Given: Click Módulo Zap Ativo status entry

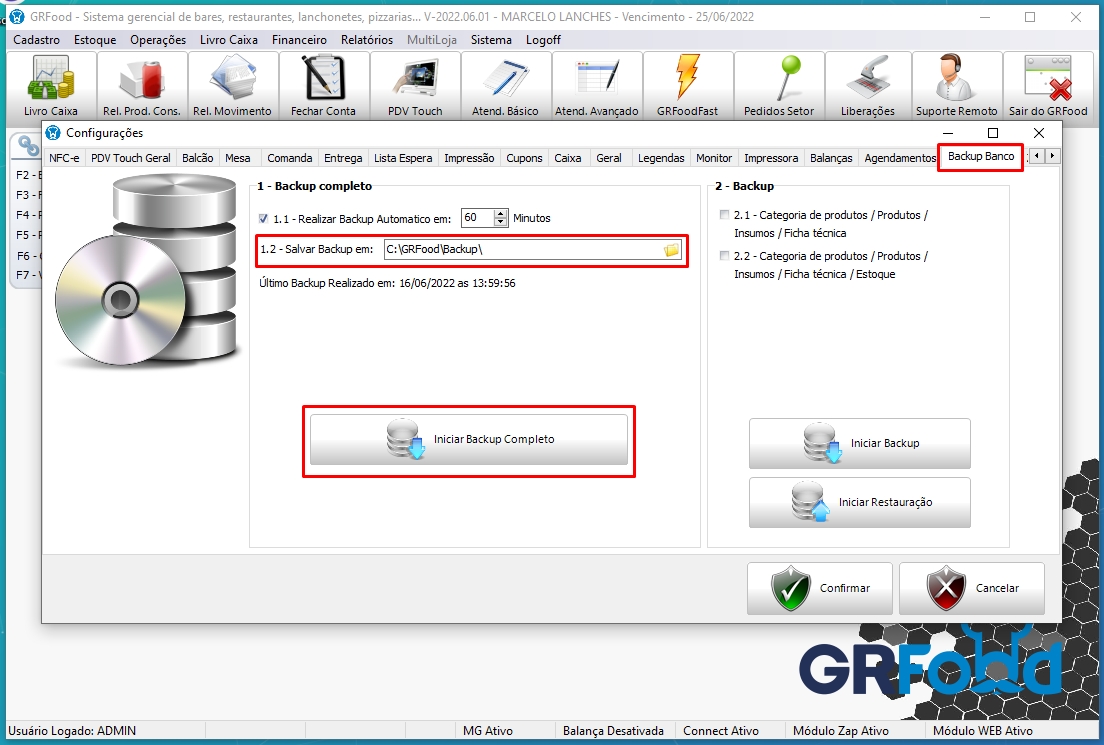Looking at the screenshot, I should pos(841,731).
